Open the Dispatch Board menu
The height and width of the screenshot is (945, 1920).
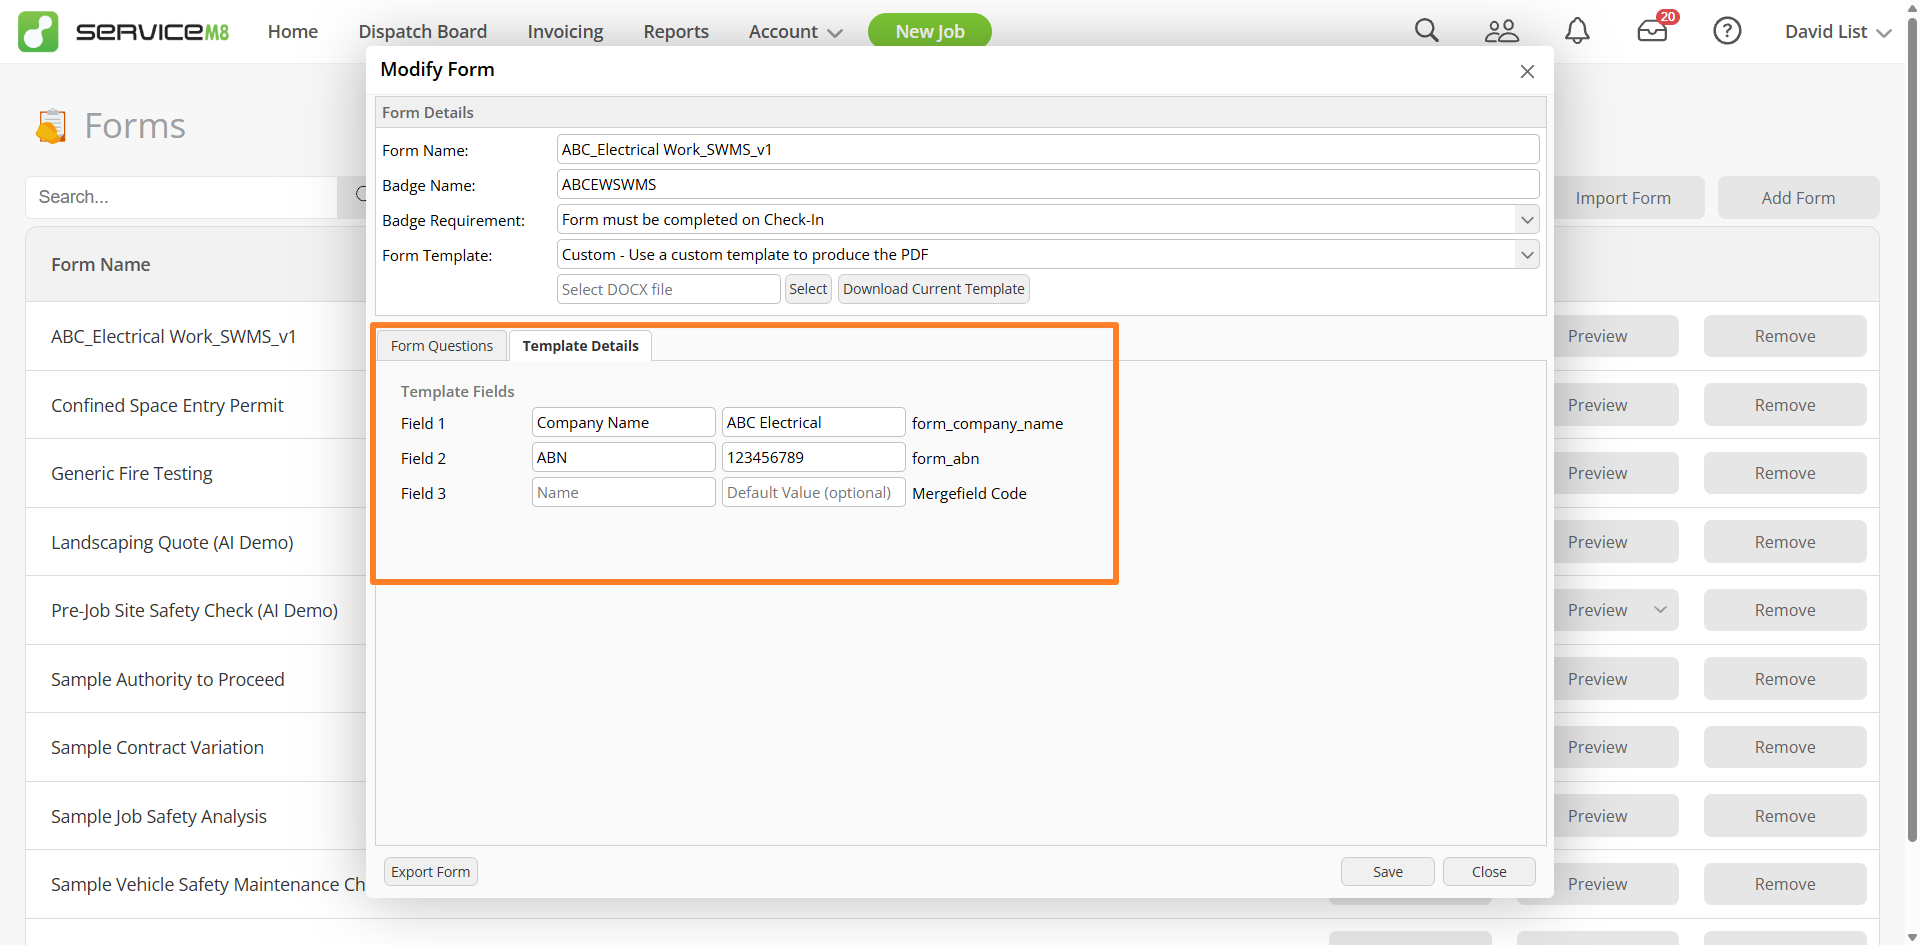pos(423,31)
